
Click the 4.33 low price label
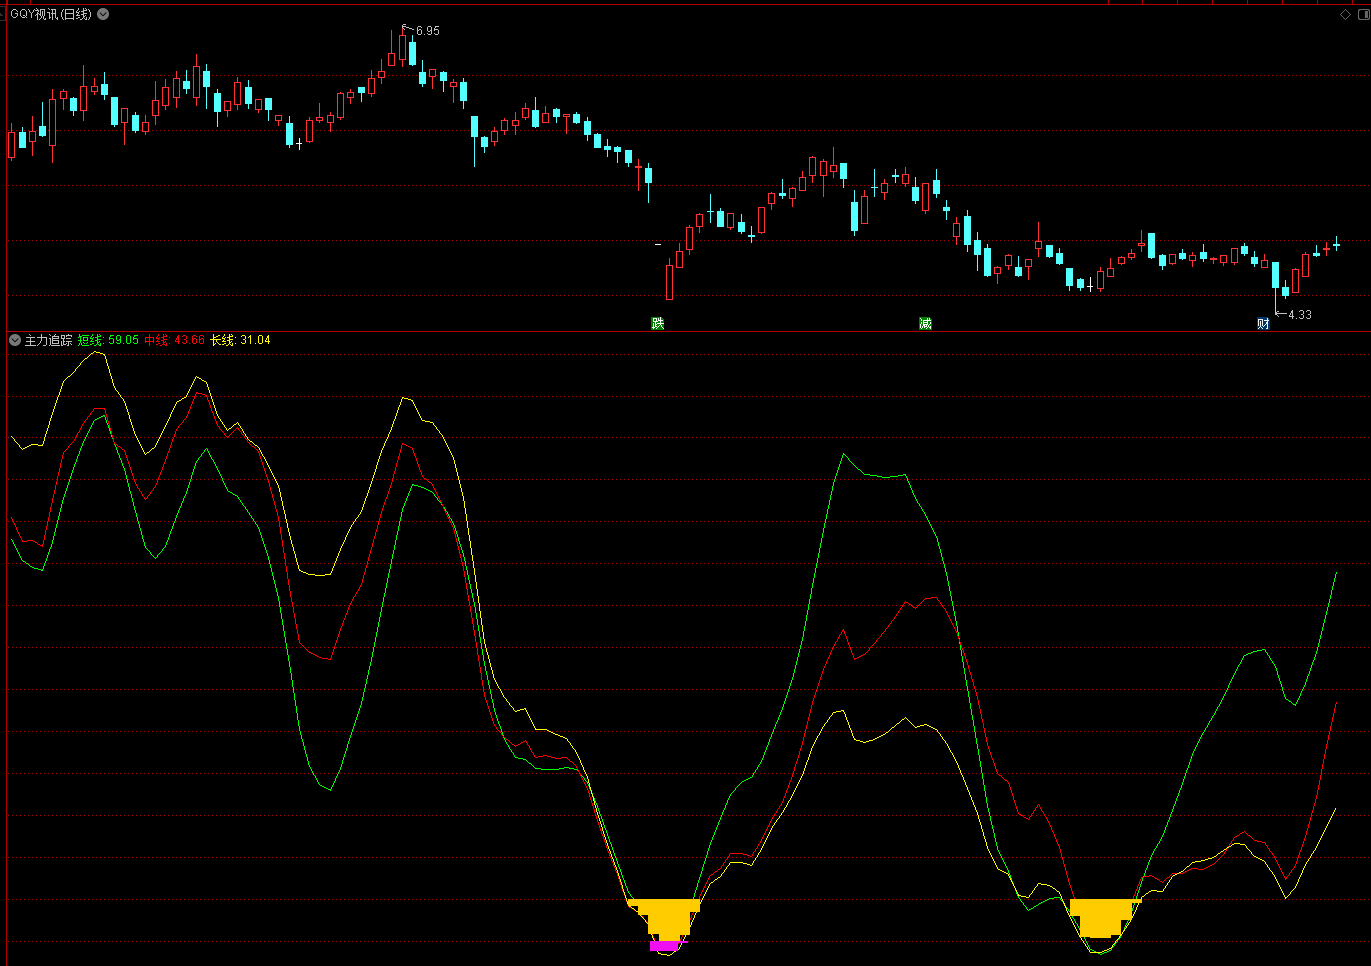1300,314
